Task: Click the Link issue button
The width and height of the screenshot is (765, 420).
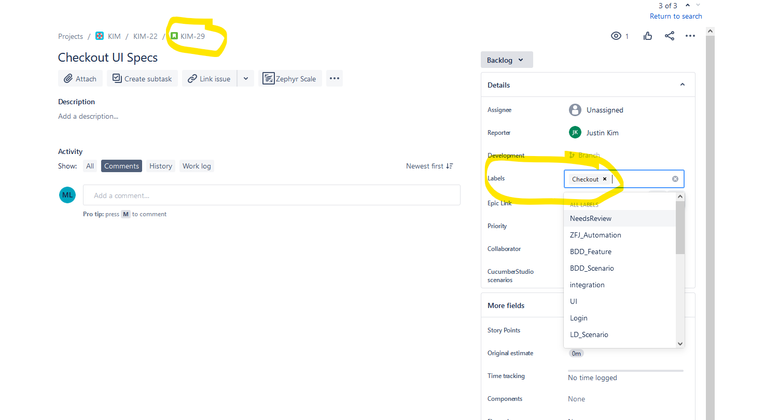Action: pos(210,79)
